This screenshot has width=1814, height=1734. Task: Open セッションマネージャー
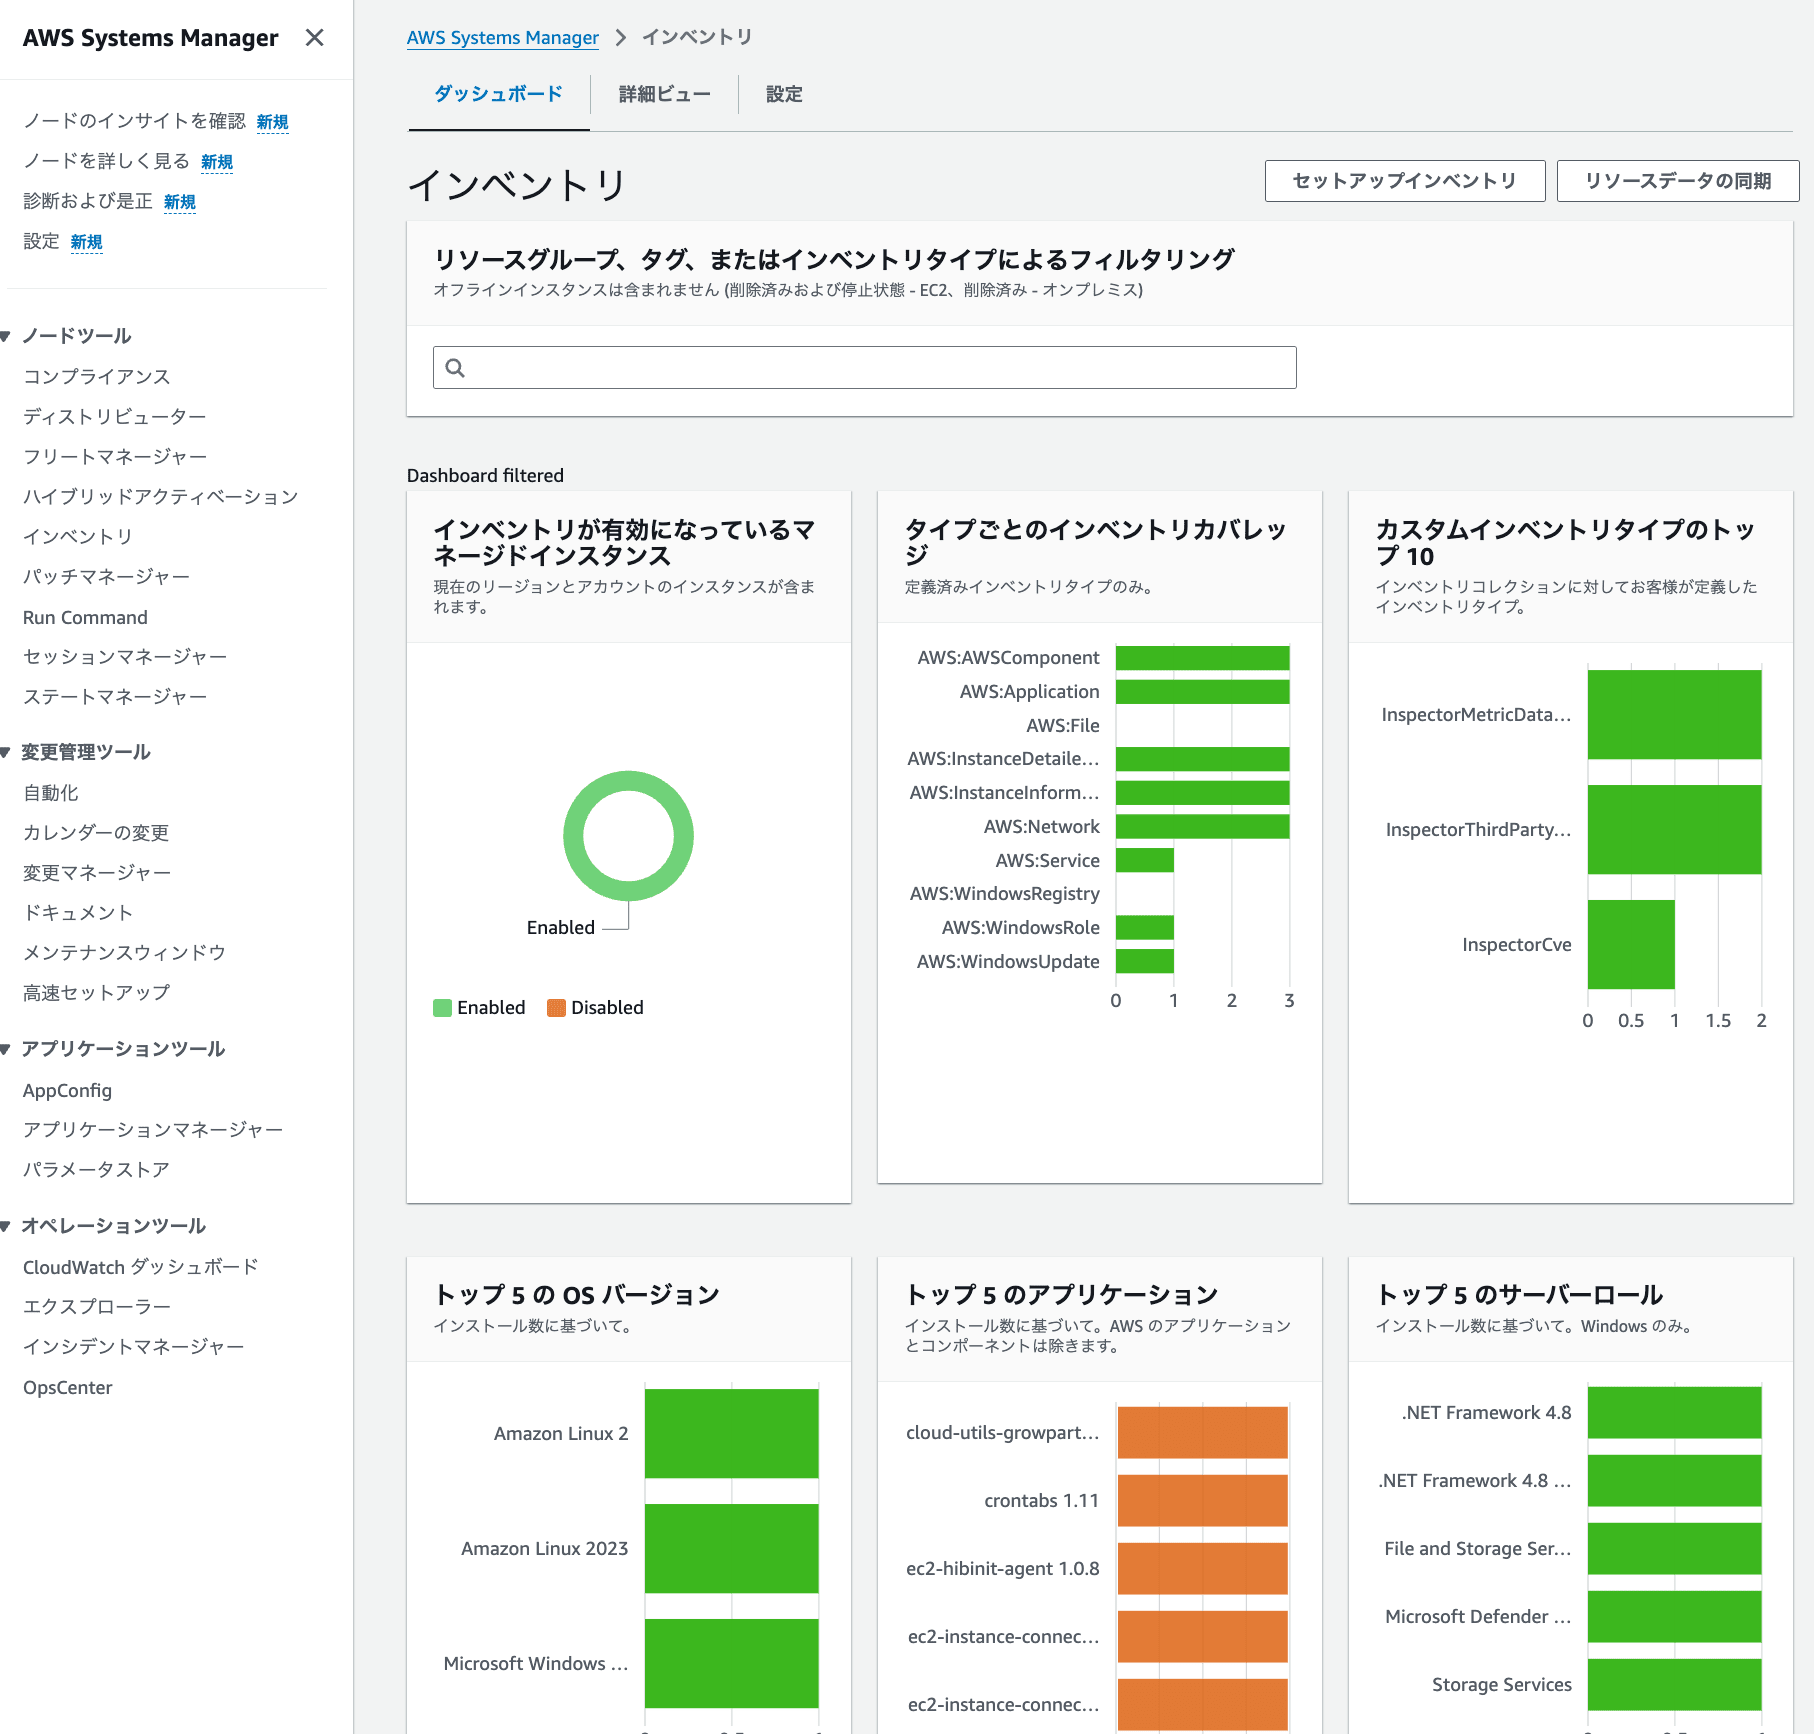tap(125, 656)
